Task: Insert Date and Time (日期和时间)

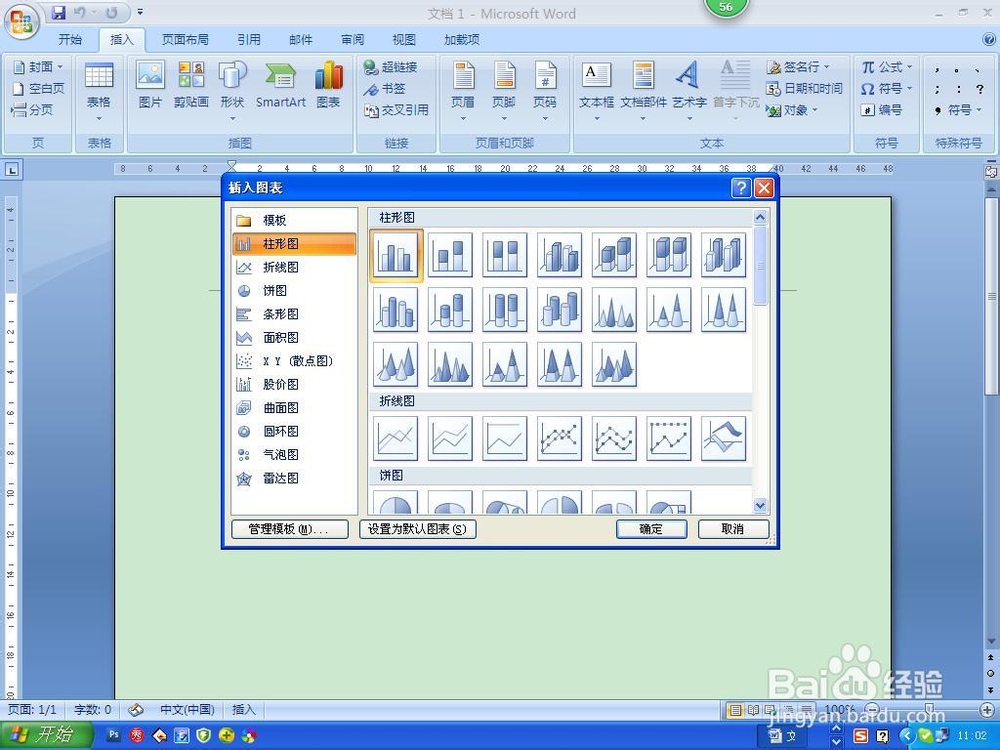Action: (x=805, y=89)
